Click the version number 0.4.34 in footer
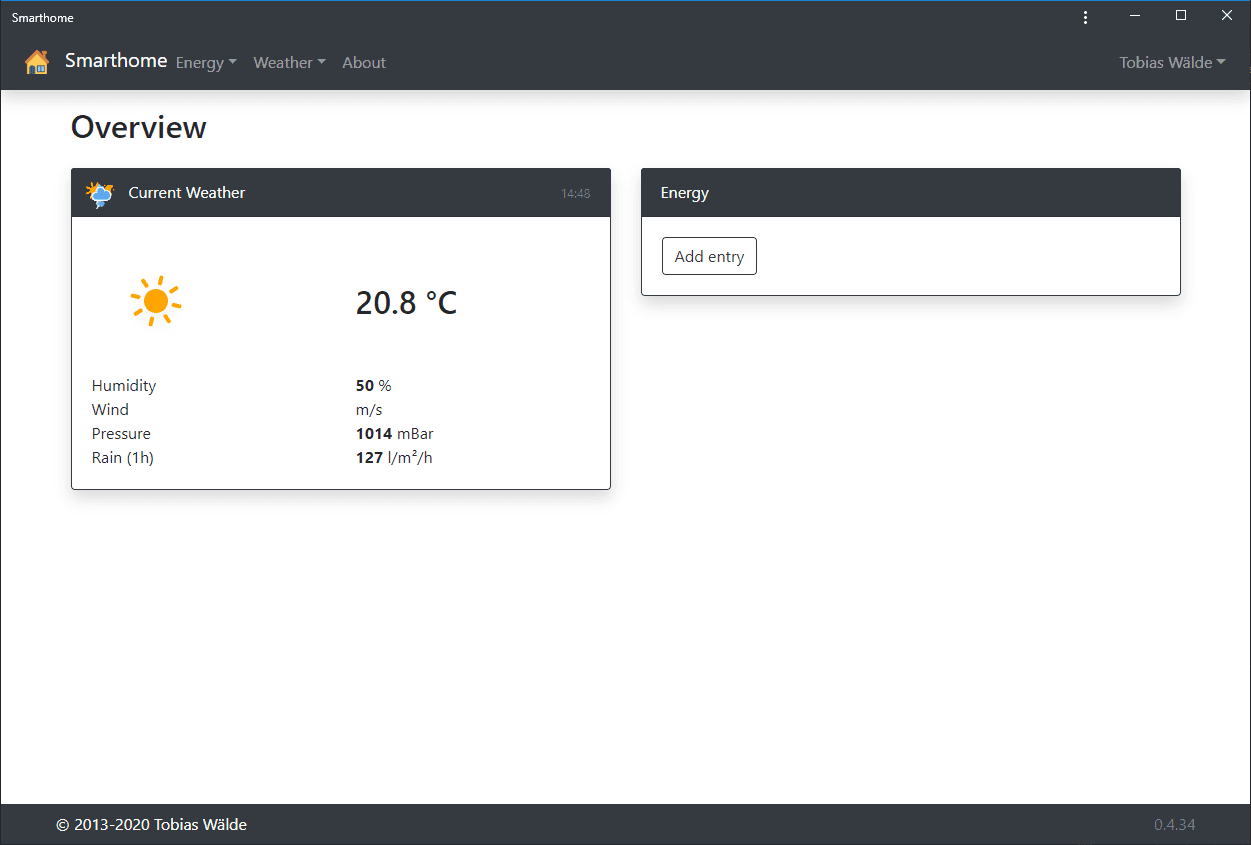 tap(1174, 825)
